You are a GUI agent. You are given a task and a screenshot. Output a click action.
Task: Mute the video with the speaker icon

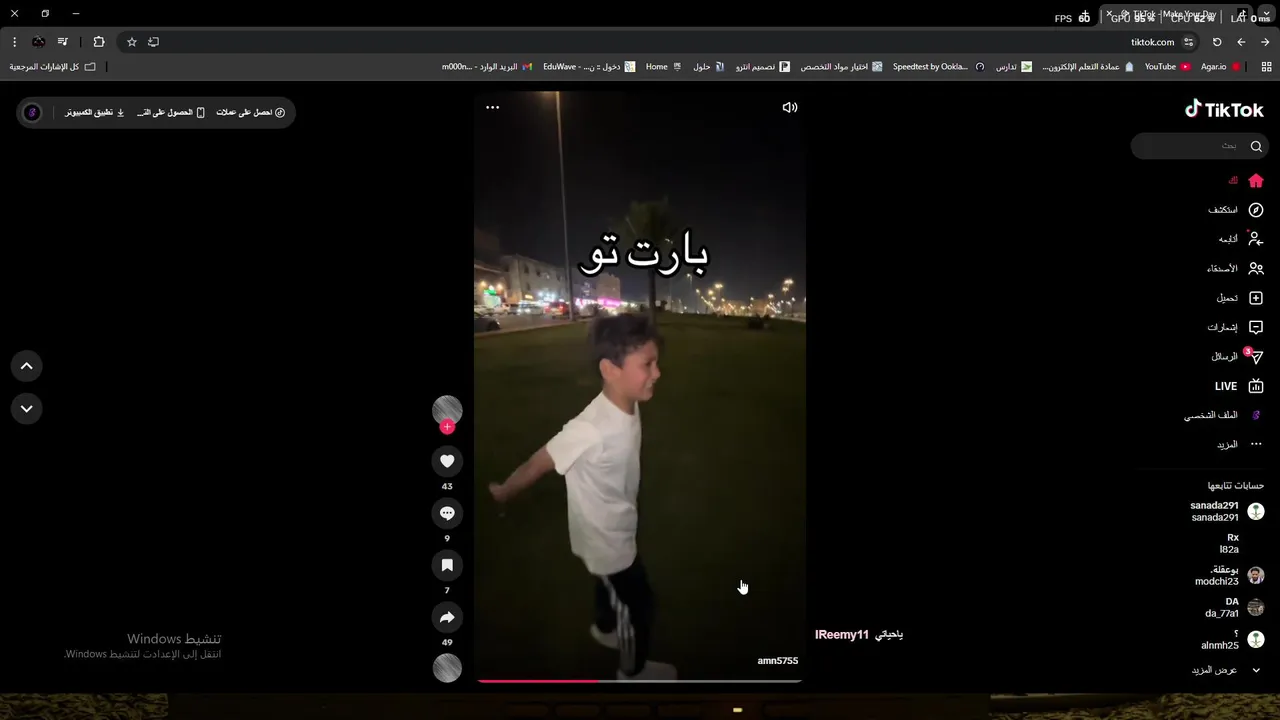[790, 107]
